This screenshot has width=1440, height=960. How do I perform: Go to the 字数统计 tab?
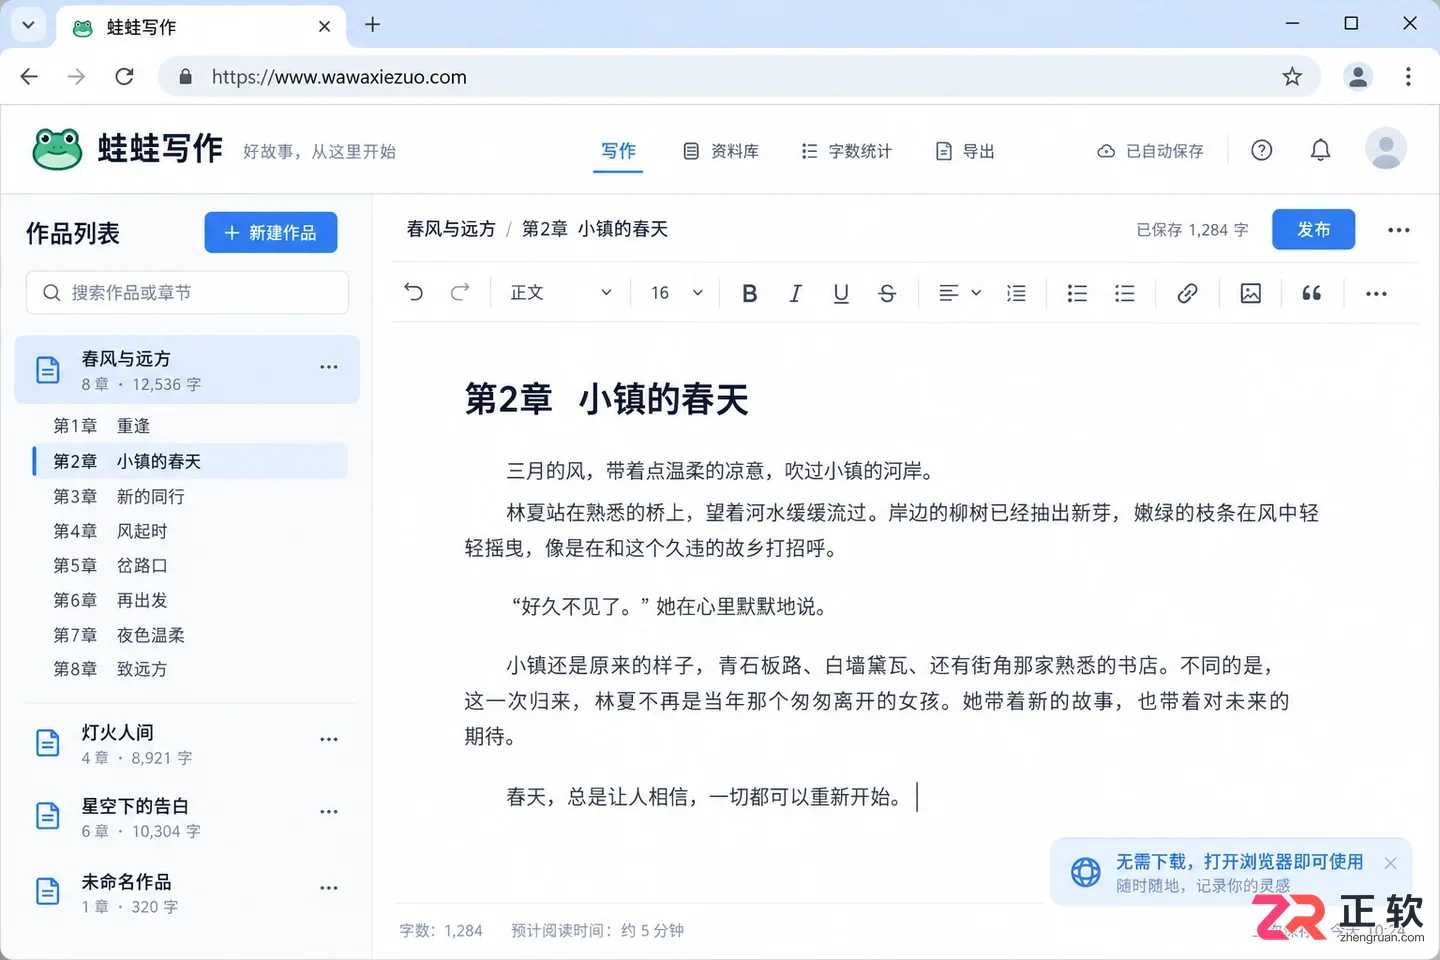pos(846,151)
